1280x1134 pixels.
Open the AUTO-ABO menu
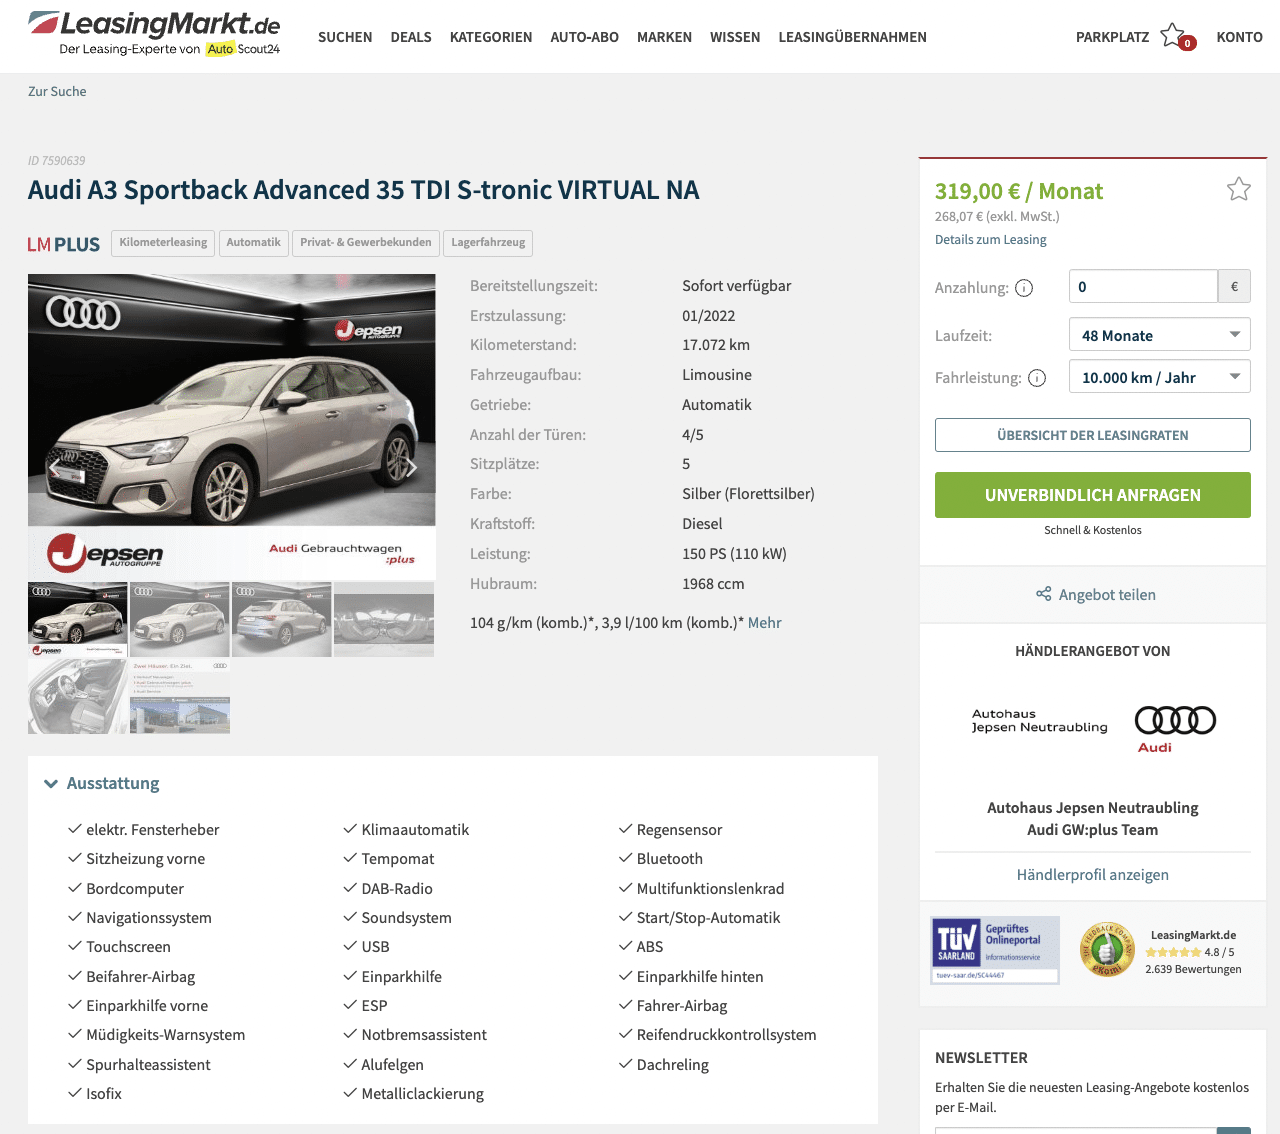(585, 37)
